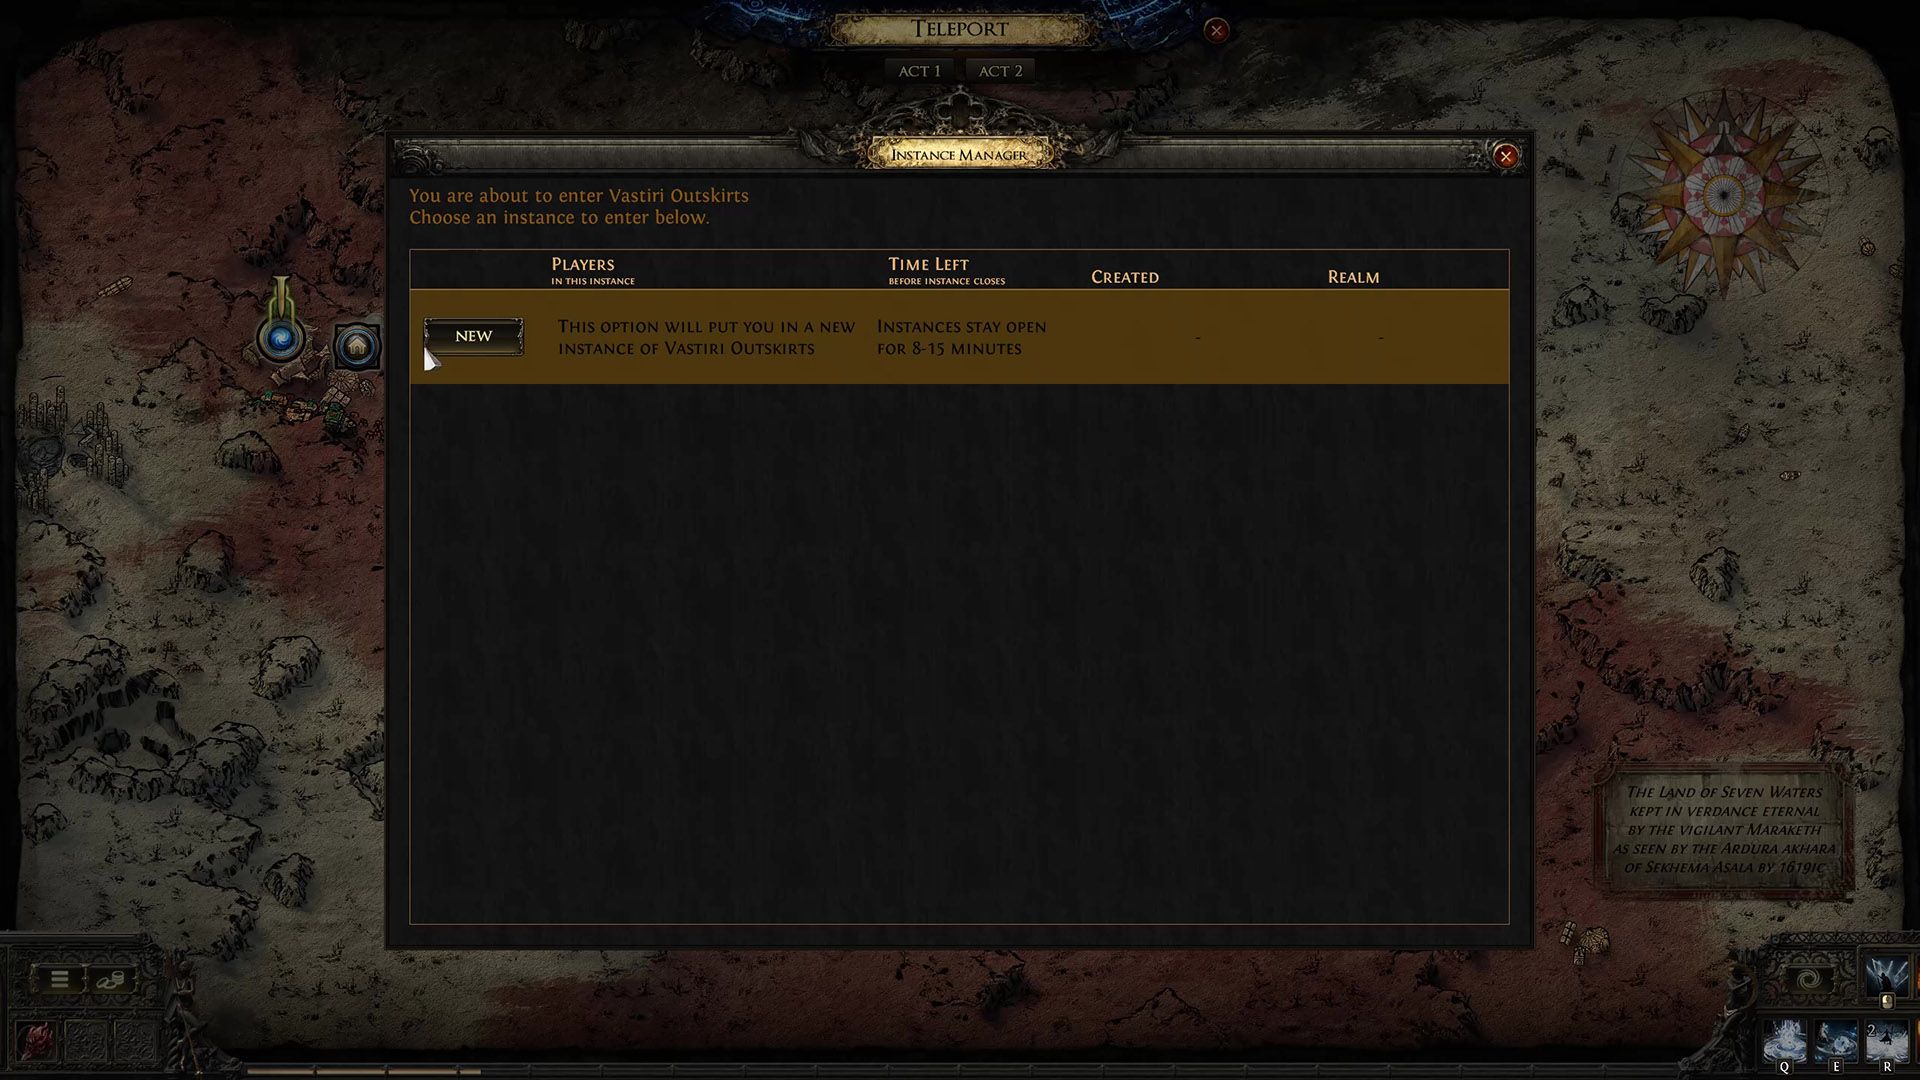This screenshot has height=1080, width=1920.
Task: Open the coins and rings shop icon
Action: click(x=110, y=979)
